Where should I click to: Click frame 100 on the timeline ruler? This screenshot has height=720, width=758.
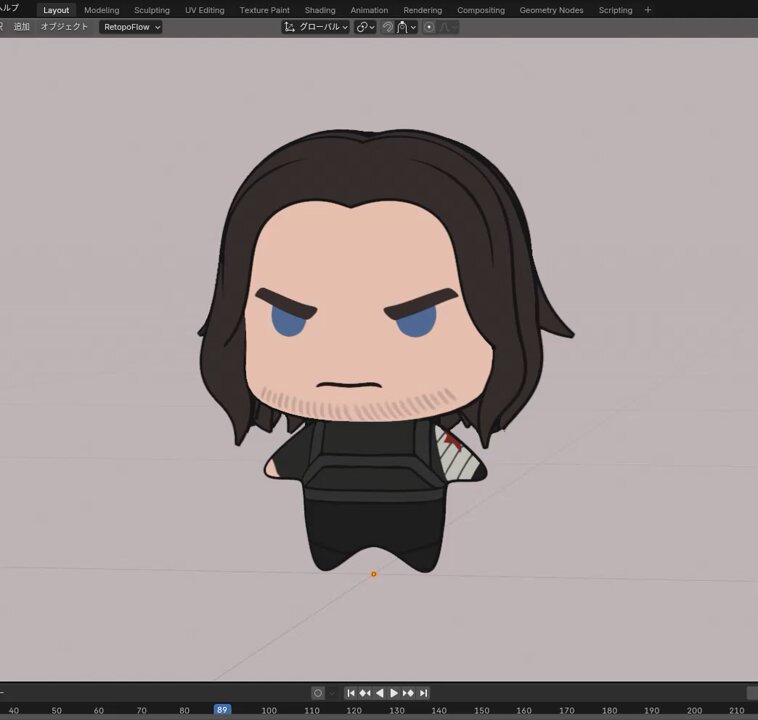click(269, 710)
